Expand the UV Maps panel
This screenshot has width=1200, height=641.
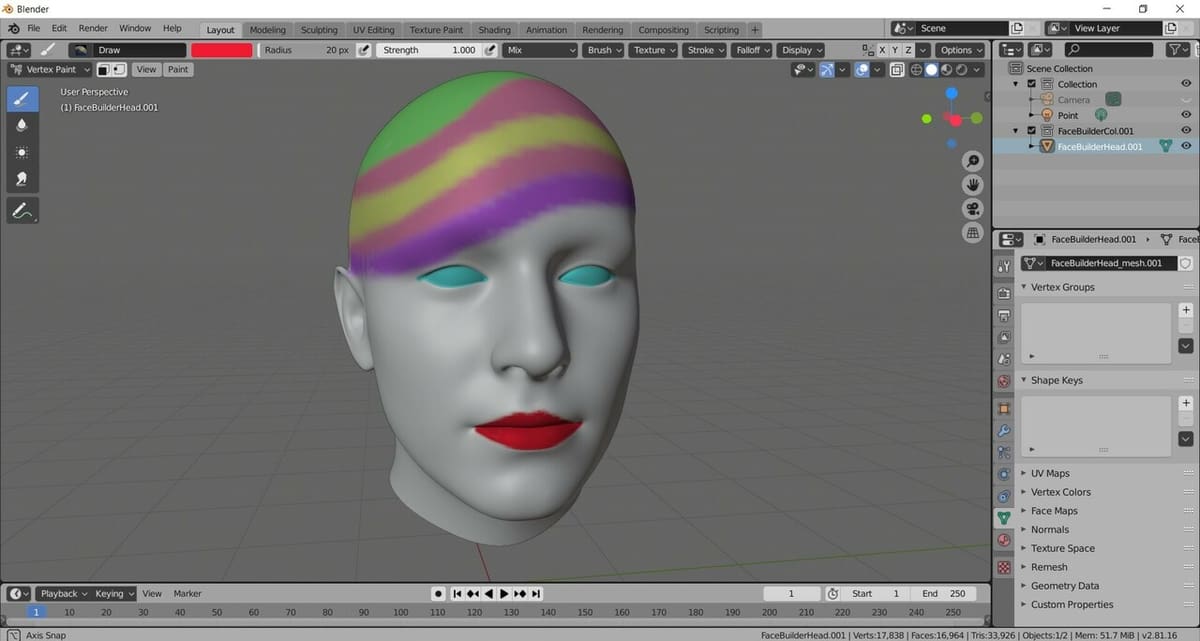[x=1050, y=473]
